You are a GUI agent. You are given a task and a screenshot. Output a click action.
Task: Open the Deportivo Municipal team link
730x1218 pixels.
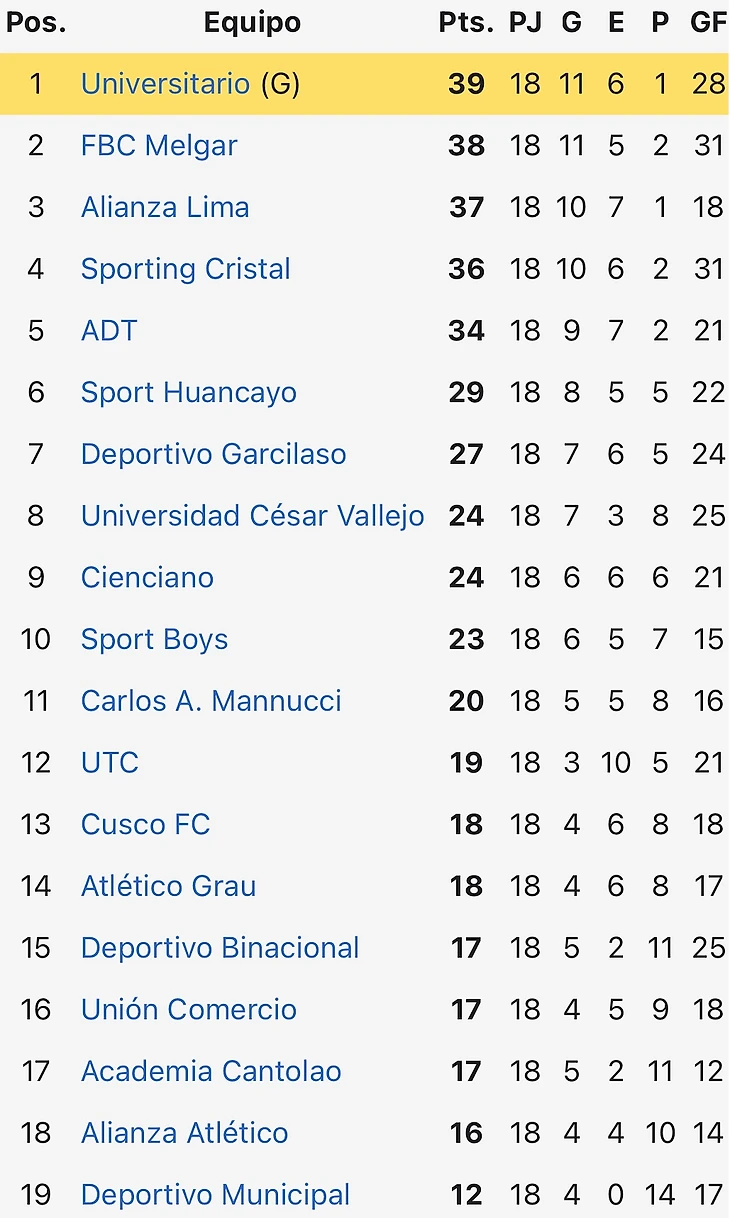[216, 1195]
